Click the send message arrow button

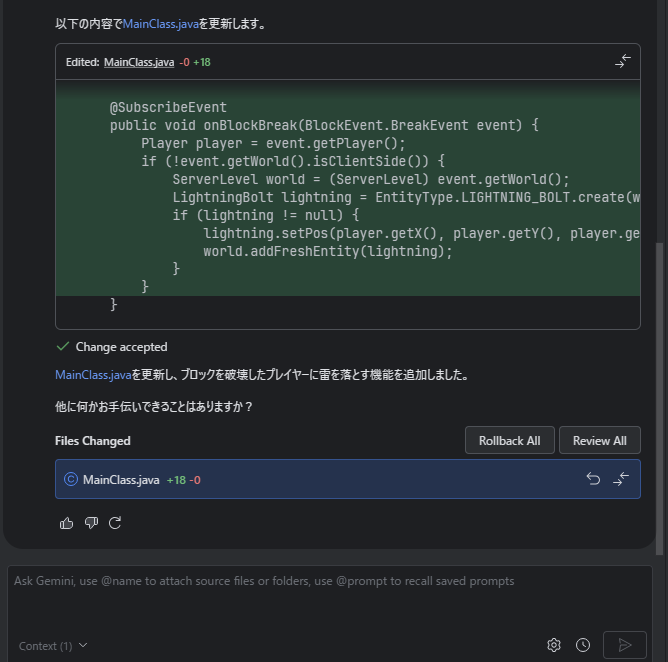pos(625,645)
